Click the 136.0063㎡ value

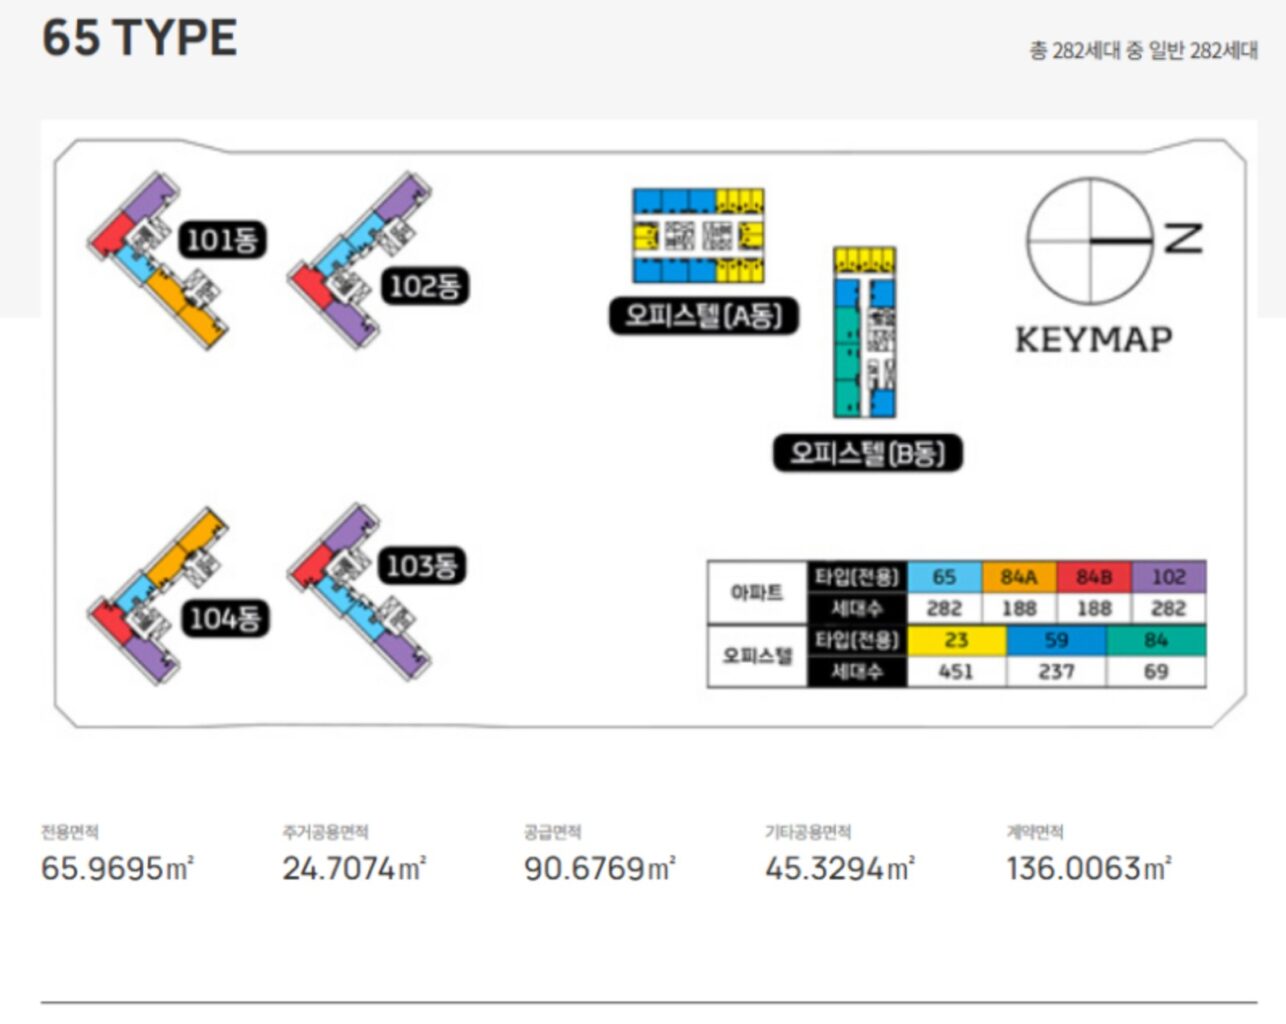(1089, 868)
